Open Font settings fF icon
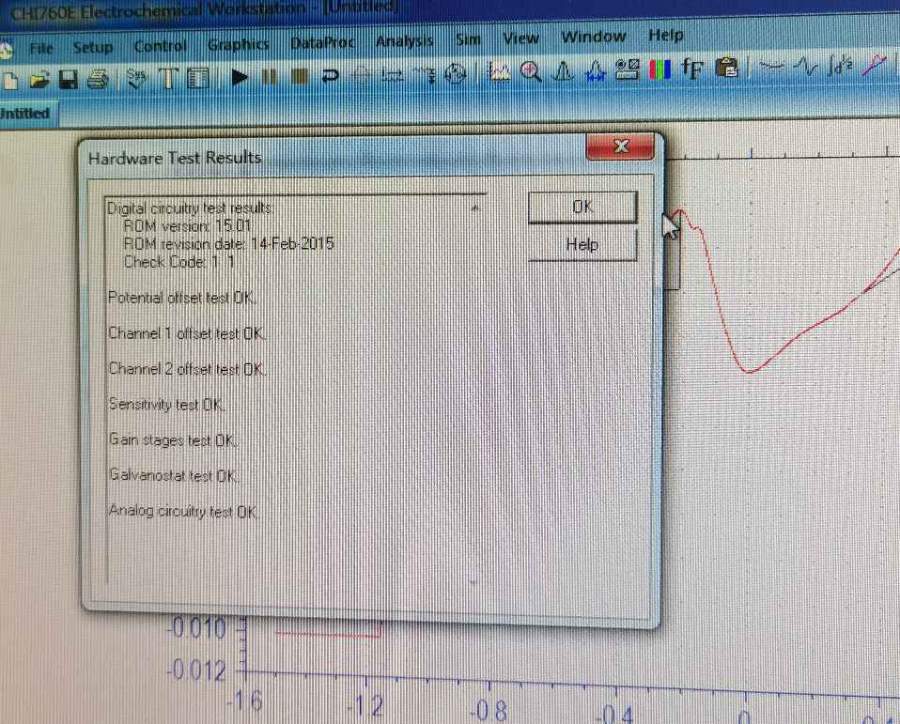 (x=692, y=69)
